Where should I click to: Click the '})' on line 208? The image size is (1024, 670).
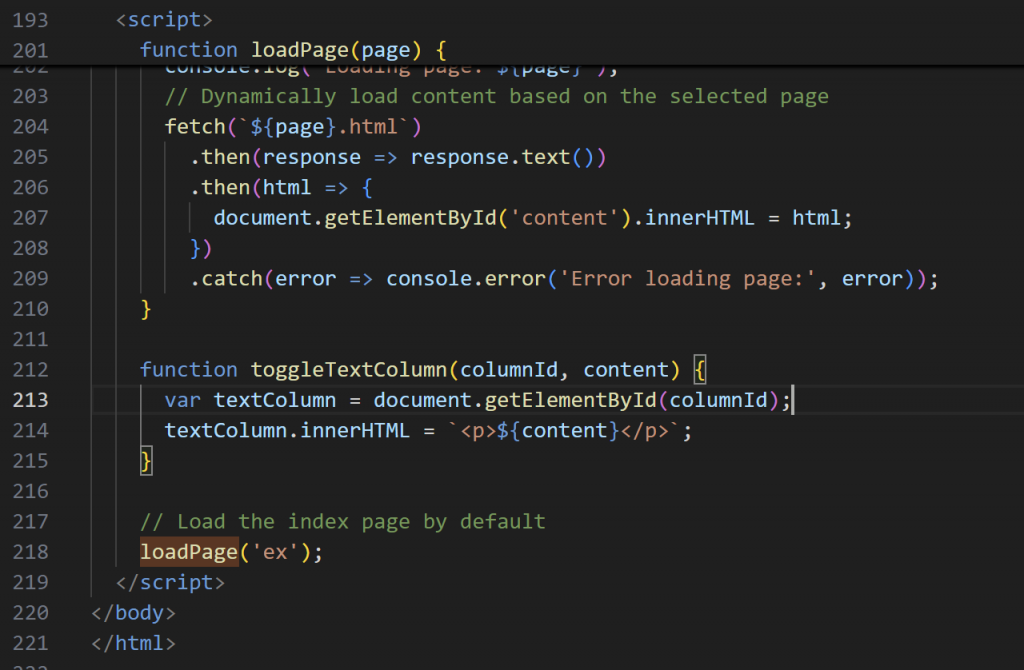click(x=201, y=248)
